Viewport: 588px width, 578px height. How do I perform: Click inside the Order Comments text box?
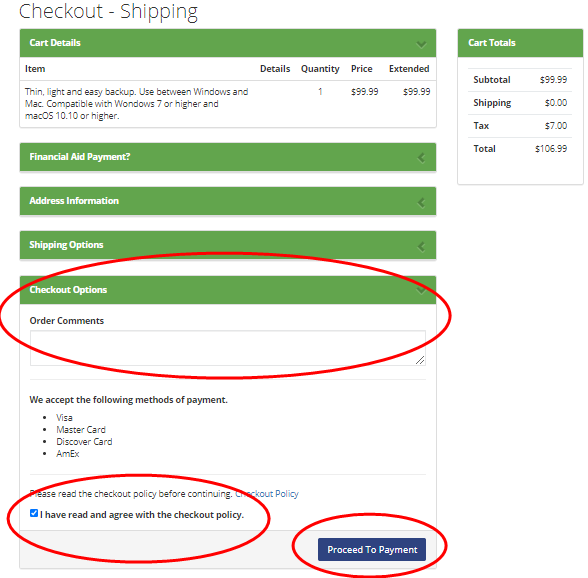coord(228,348)
